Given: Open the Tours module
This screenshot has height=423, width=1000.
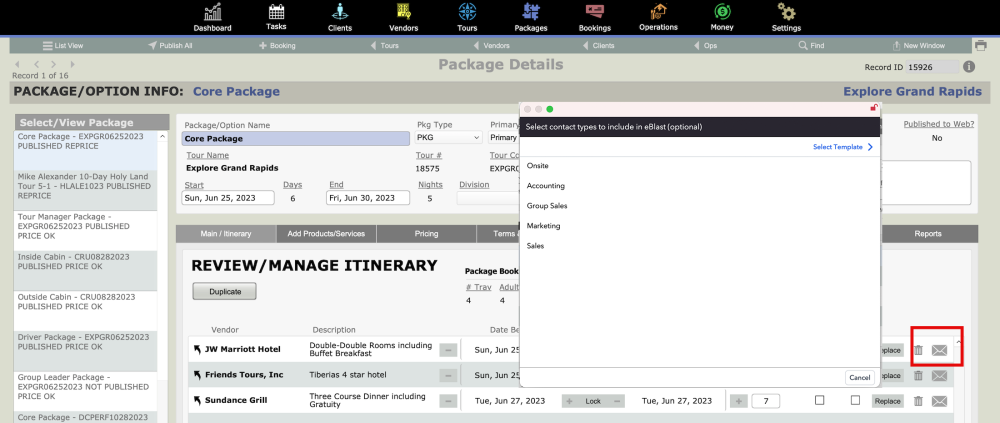Looking at the screenshot, I should click(467, 17).
